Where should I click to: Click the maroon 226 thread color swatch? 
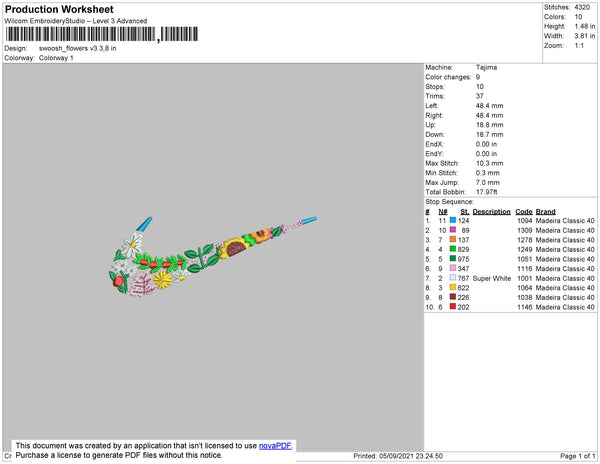pos(453,297)
